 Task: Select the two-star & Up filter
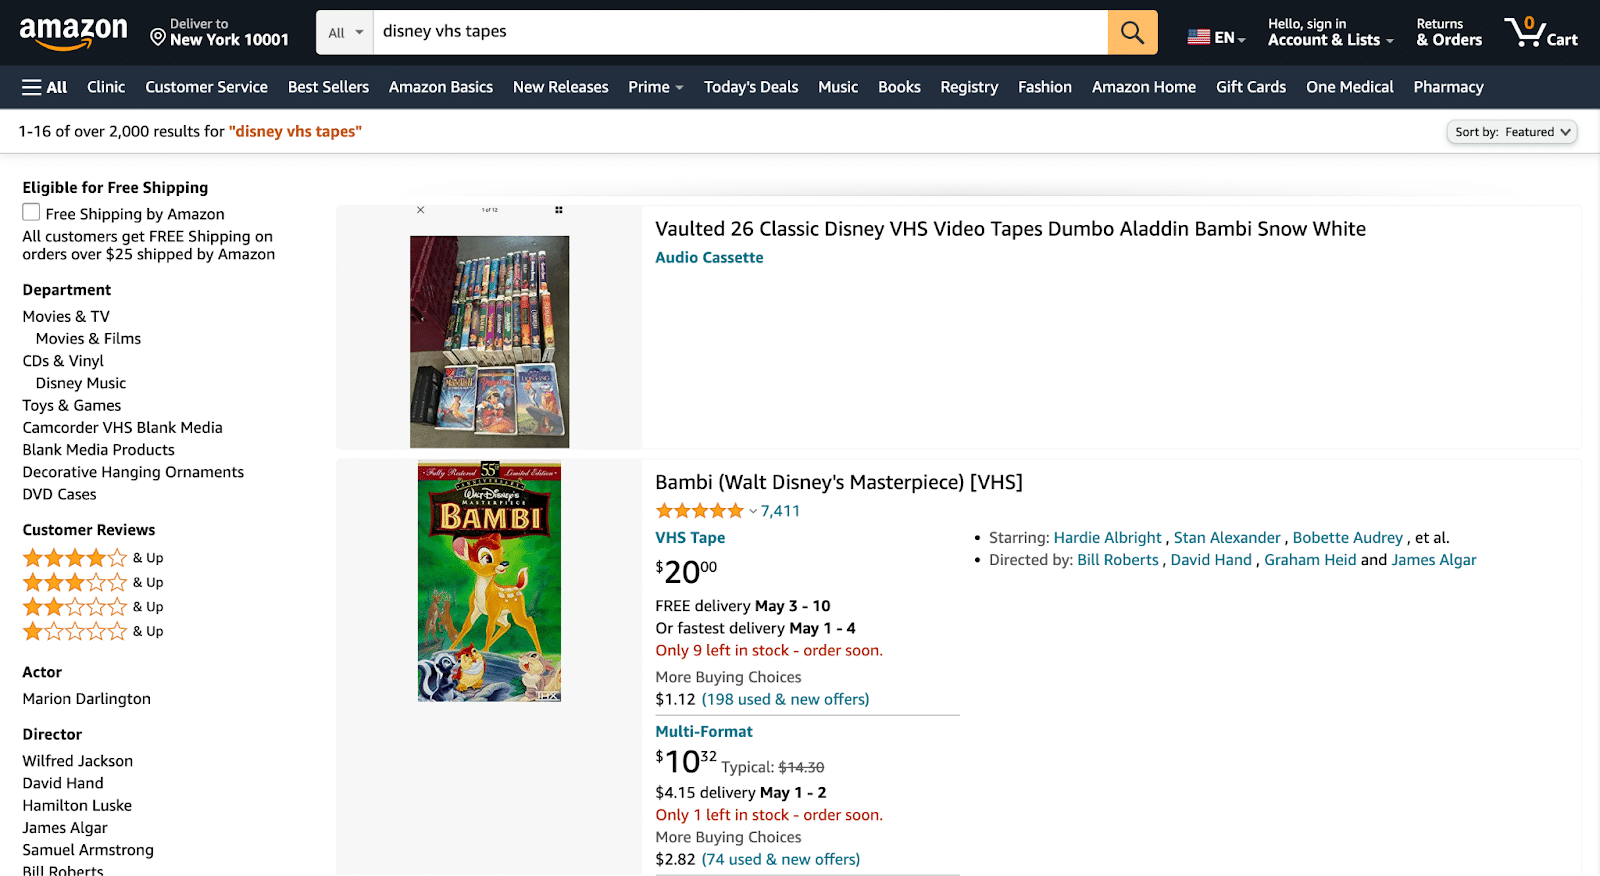(75, 606)
